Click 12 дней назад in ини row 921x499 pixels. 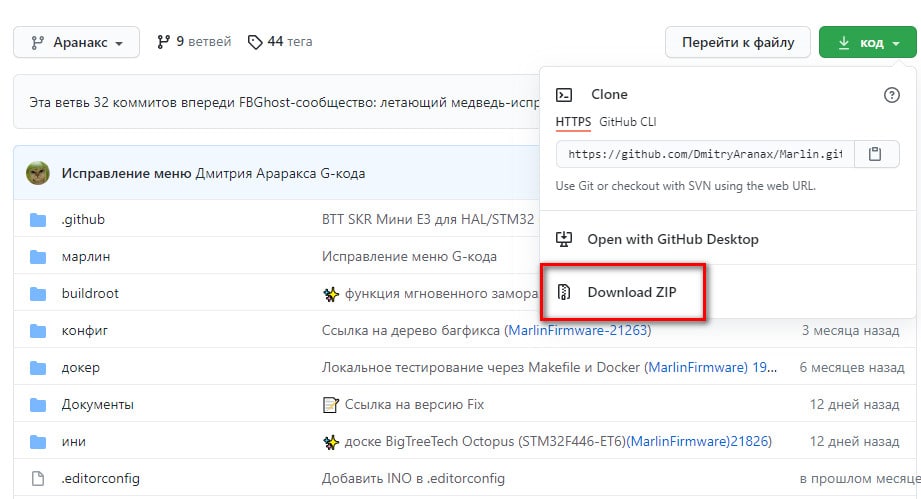(854, 441)
